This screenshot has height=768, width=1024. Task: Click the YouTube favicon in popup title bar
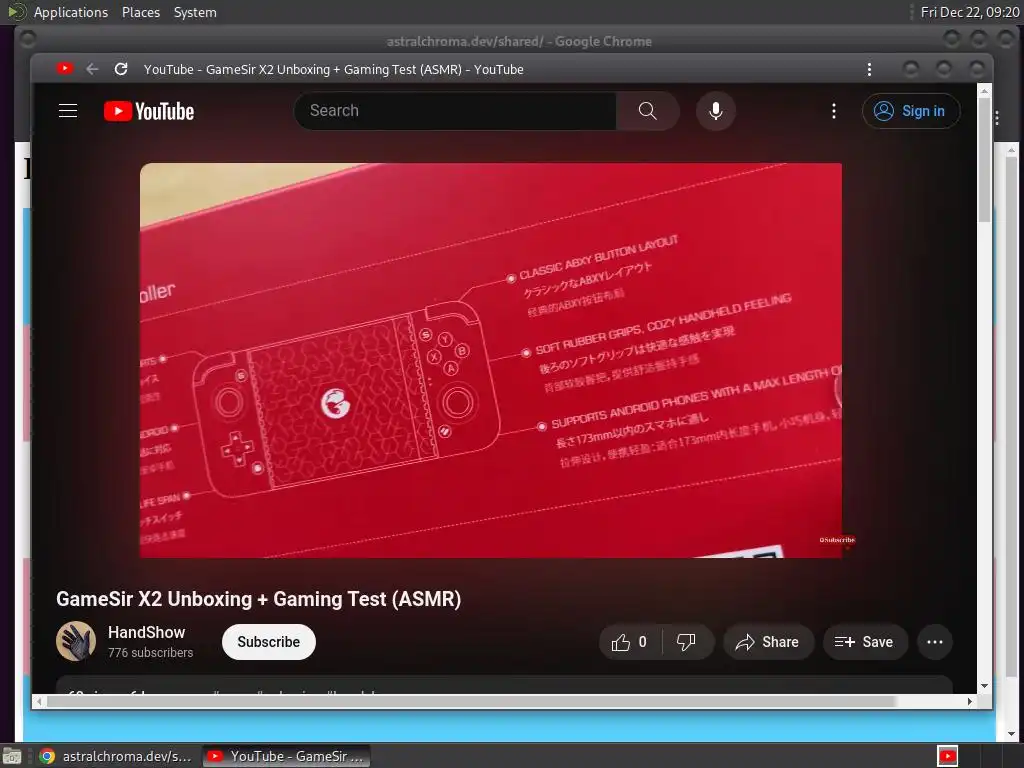pyautogui.click(x=65, y=69)
